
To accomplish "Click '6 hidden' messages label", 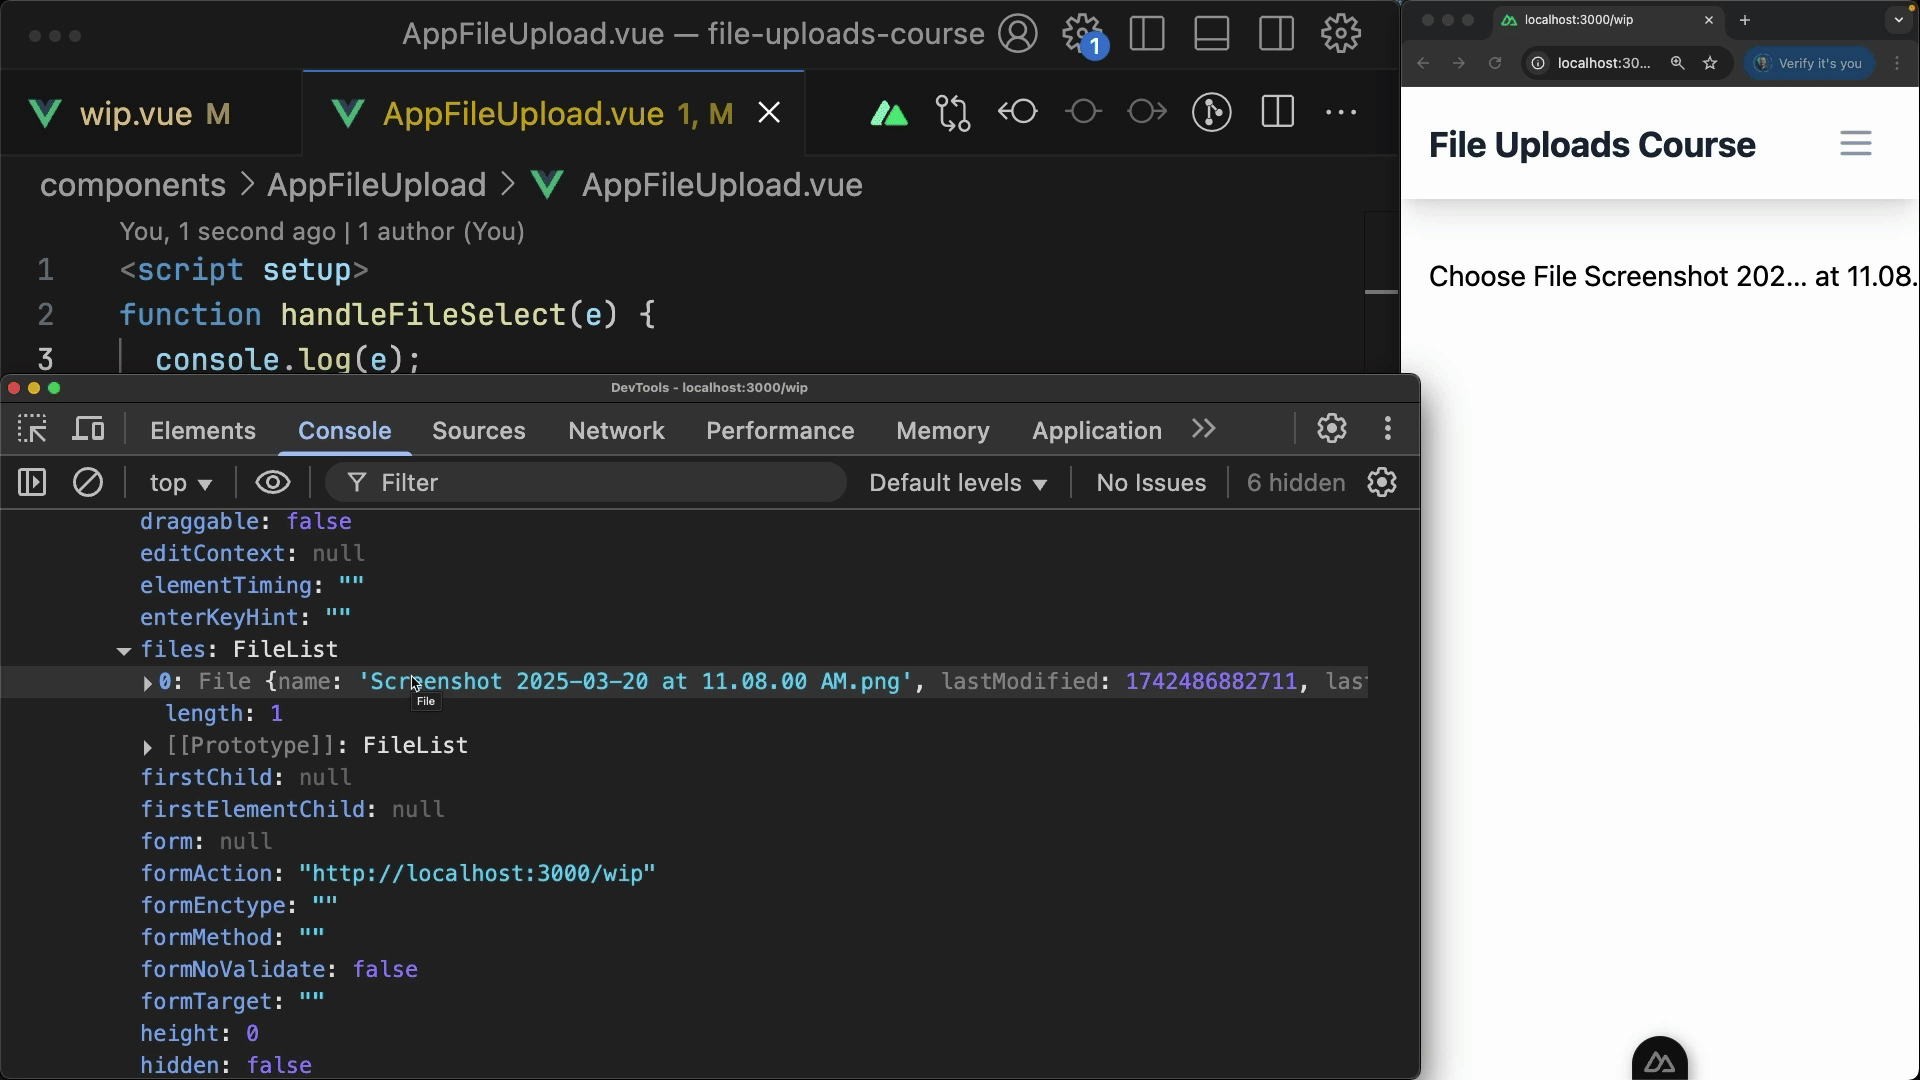I will pos(1295,483).
